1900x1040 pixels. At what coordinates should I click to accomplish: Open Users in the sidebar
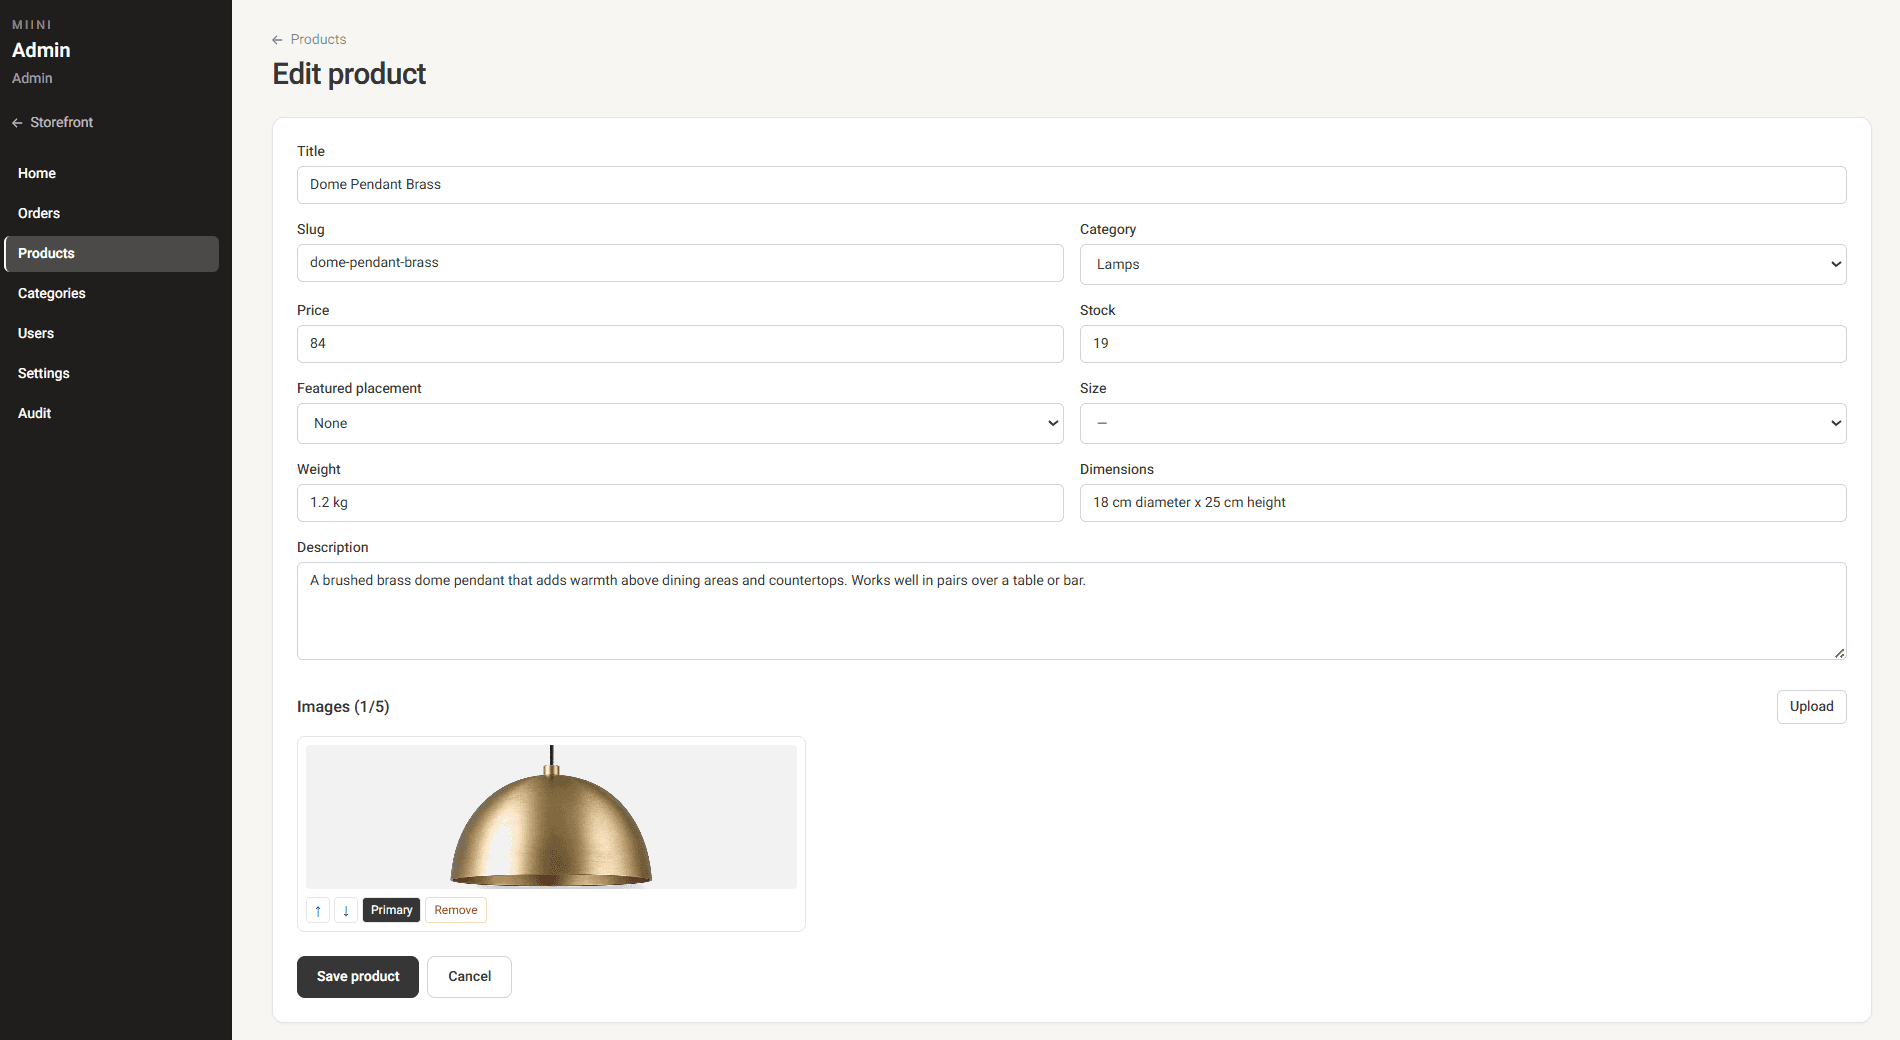(112, 333)
